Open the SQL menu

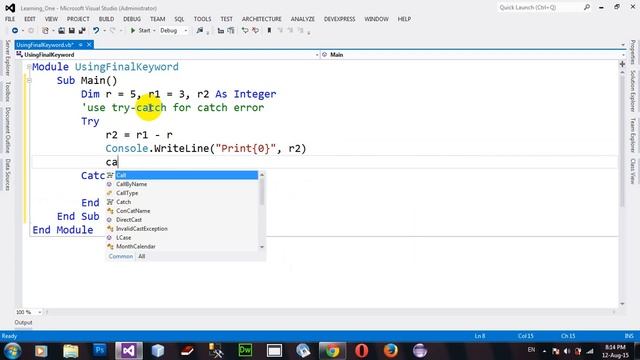[179, 19]
